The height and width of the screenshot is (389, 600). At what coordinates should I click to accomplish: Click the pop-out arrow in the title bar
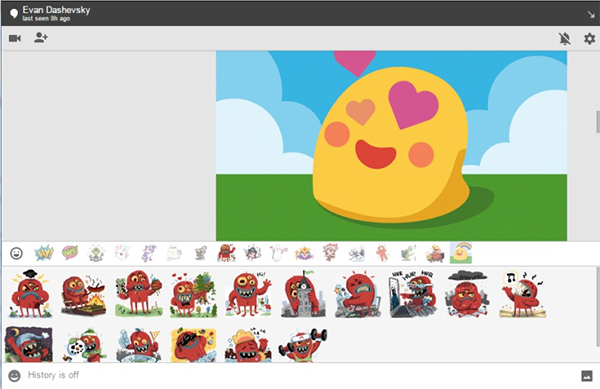pyautogui.click(x=591, y=15)
